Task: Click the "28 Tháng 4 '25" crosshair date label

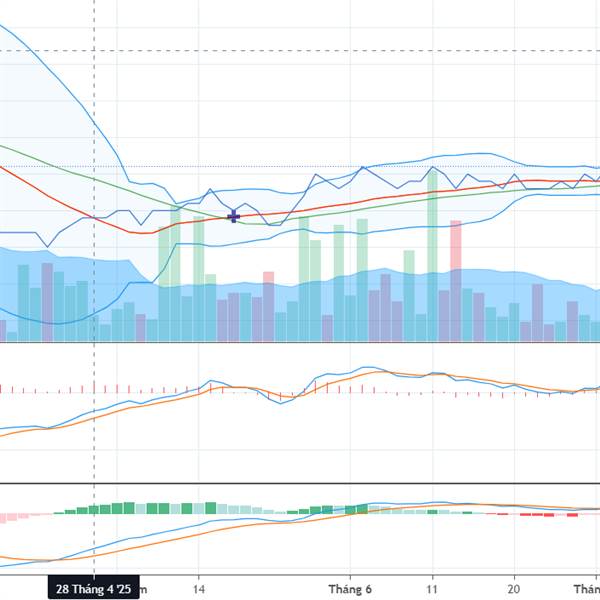Action: (93, 589)
